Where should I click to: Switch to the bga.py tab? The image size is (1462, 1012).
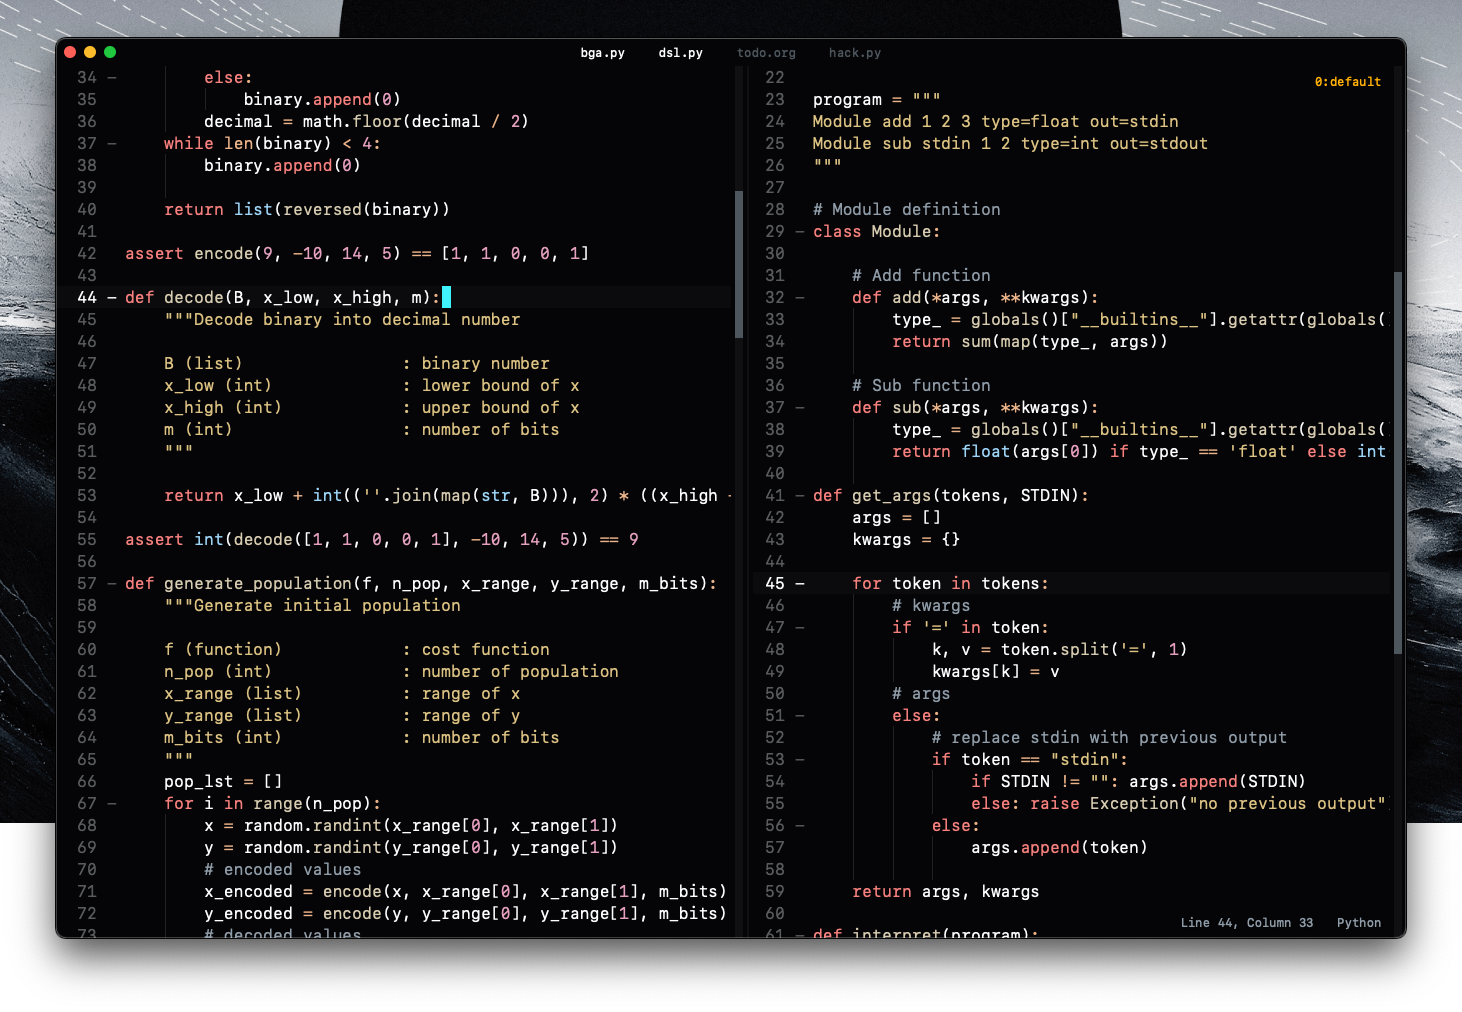pos(602,53)
